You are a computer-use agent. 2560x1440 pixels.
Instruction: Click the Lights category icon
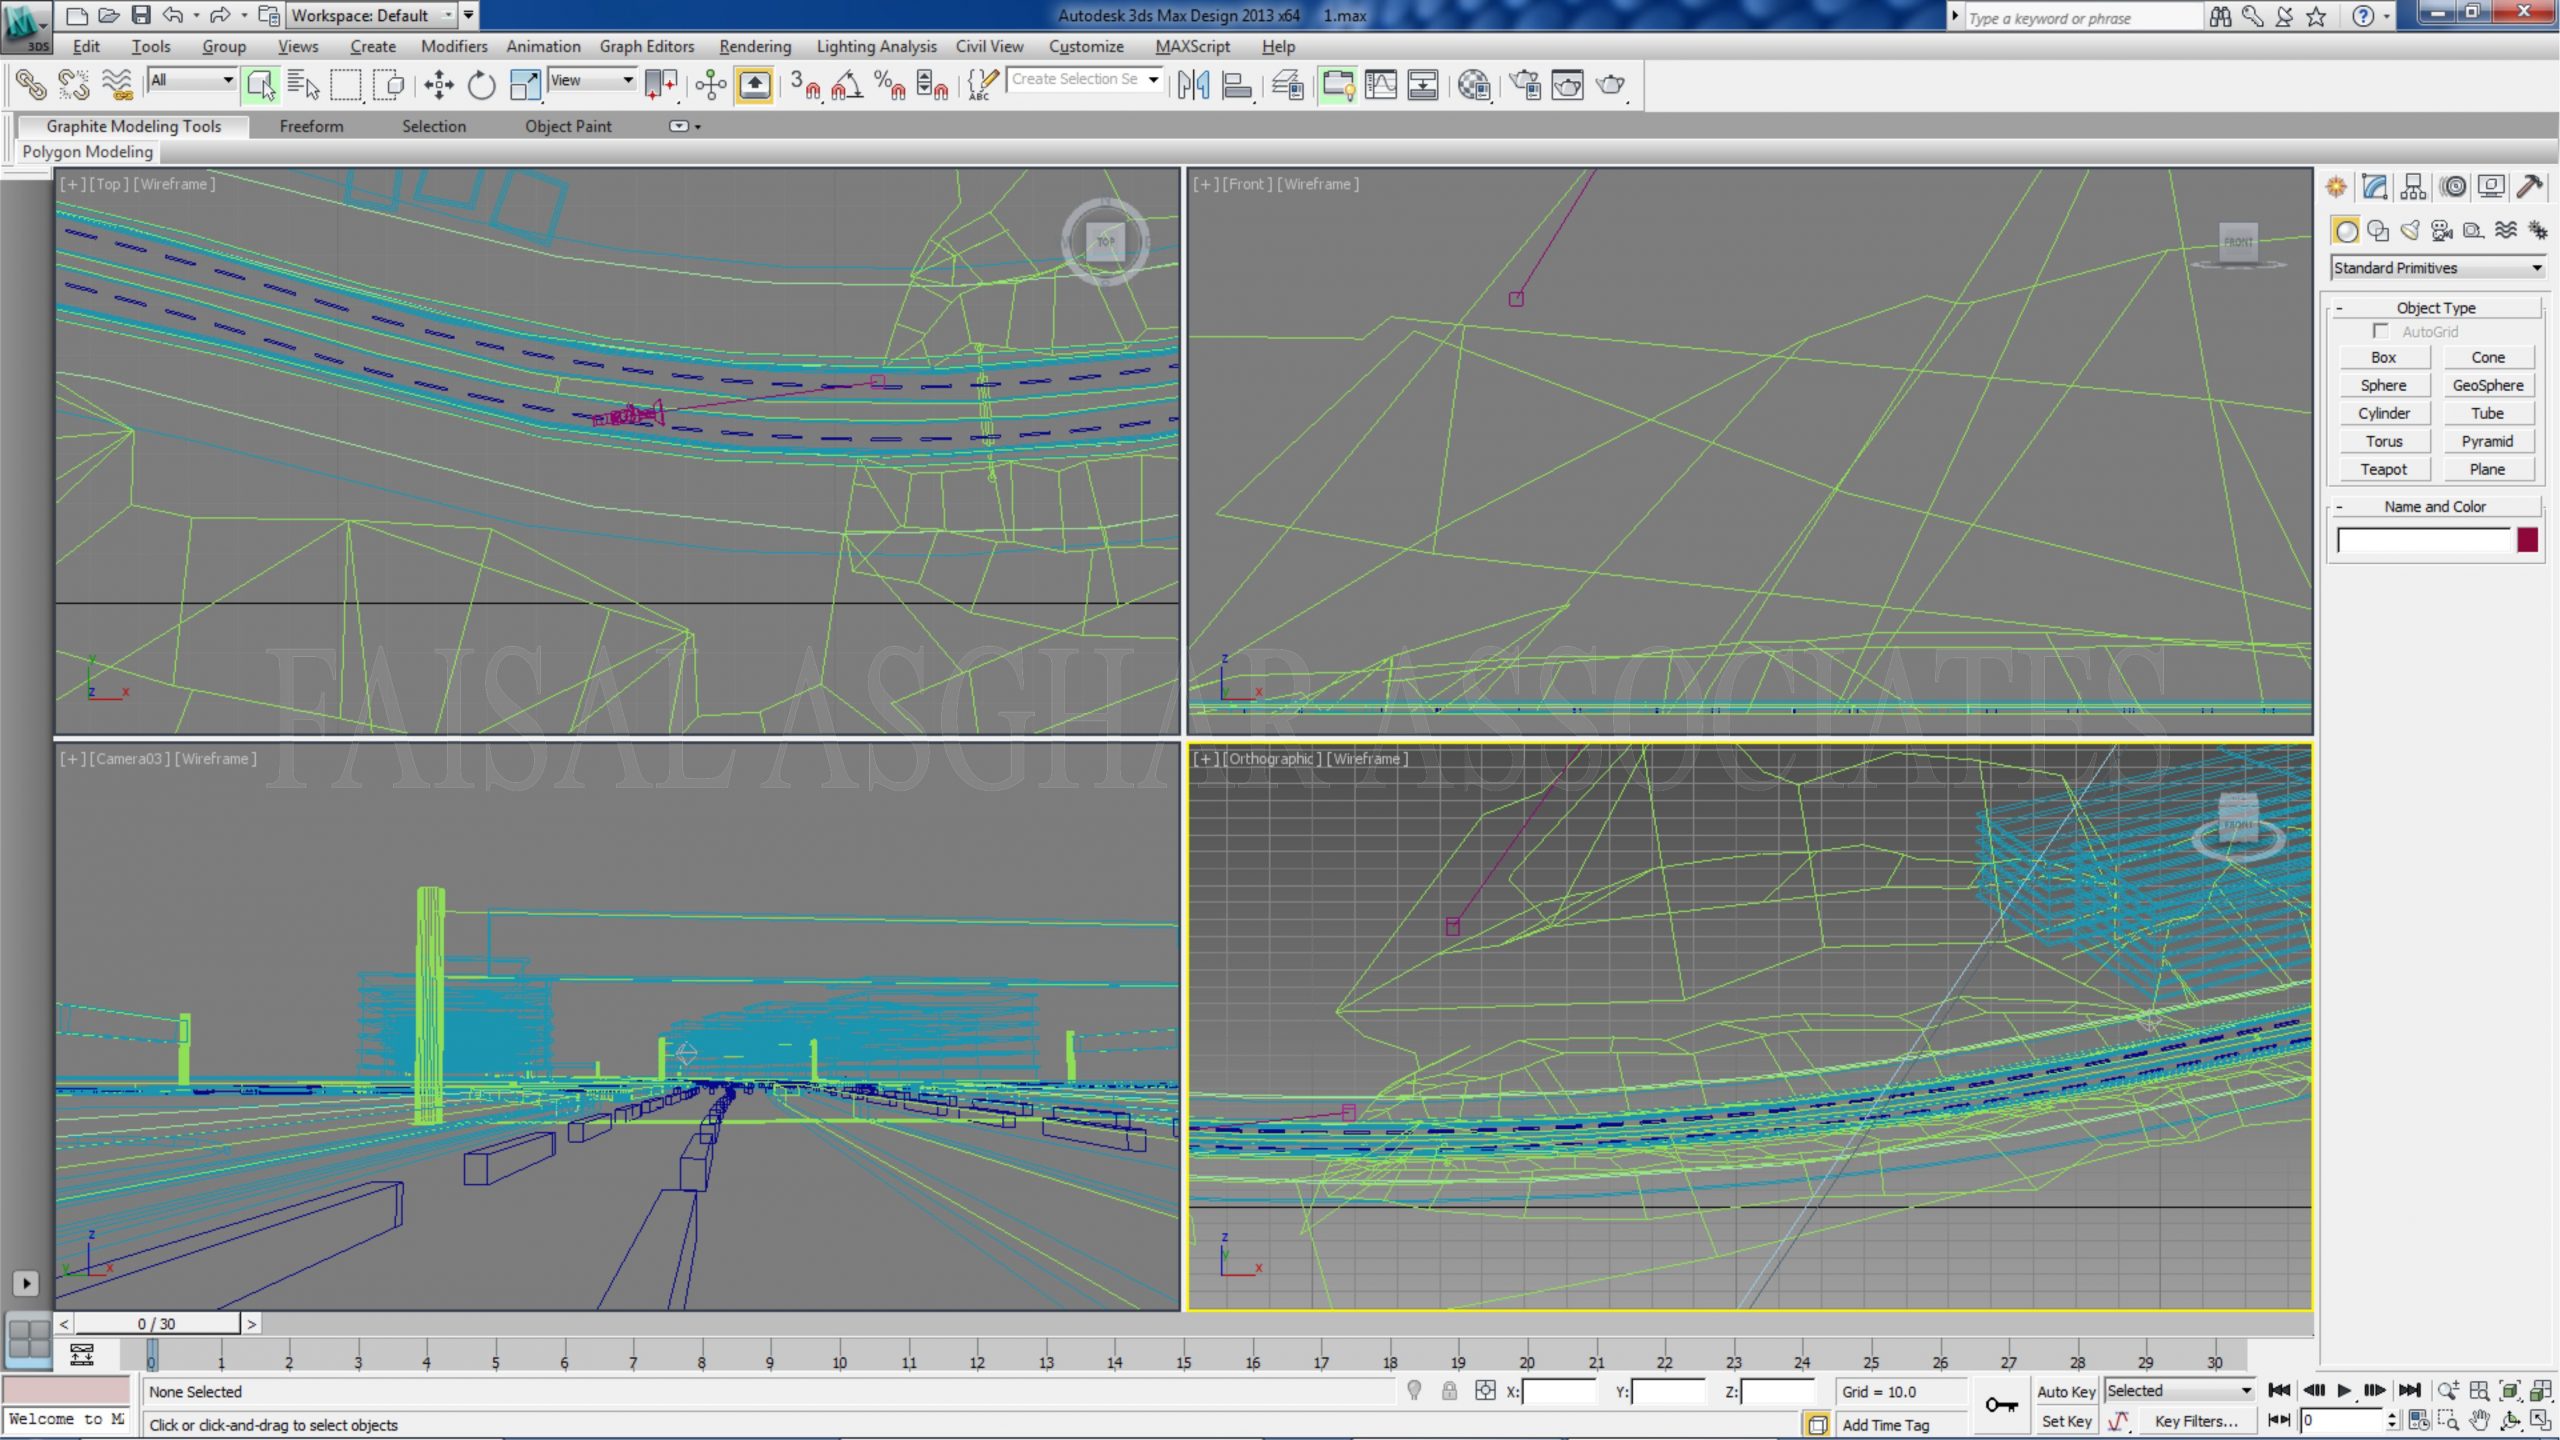[x=2410, y=231]
